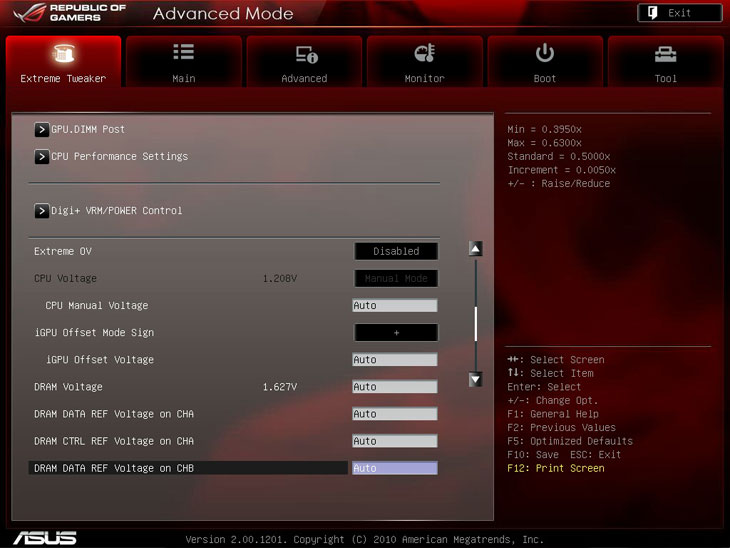The image size is (730, 548).
Task: Click the scroll up arrow icon
Action: pos(476,250)
